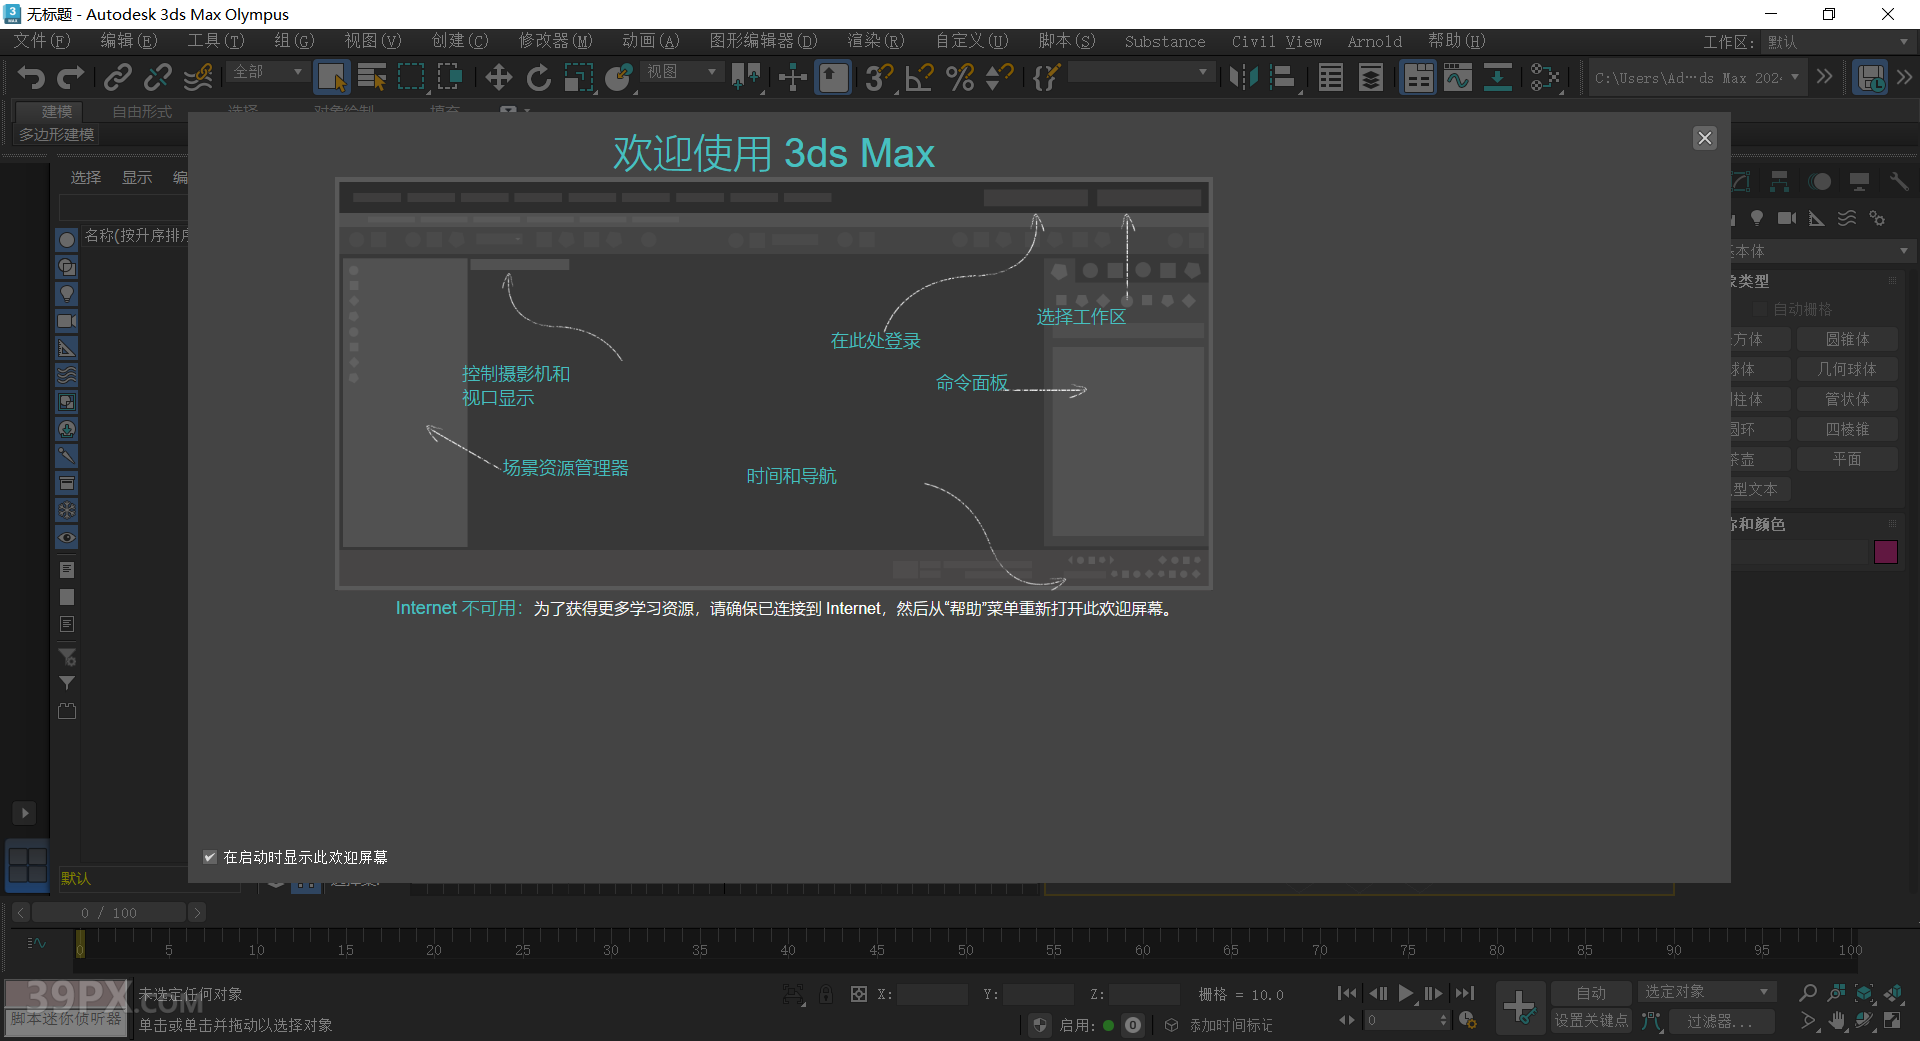Go to the end frame

(1465, 993)
